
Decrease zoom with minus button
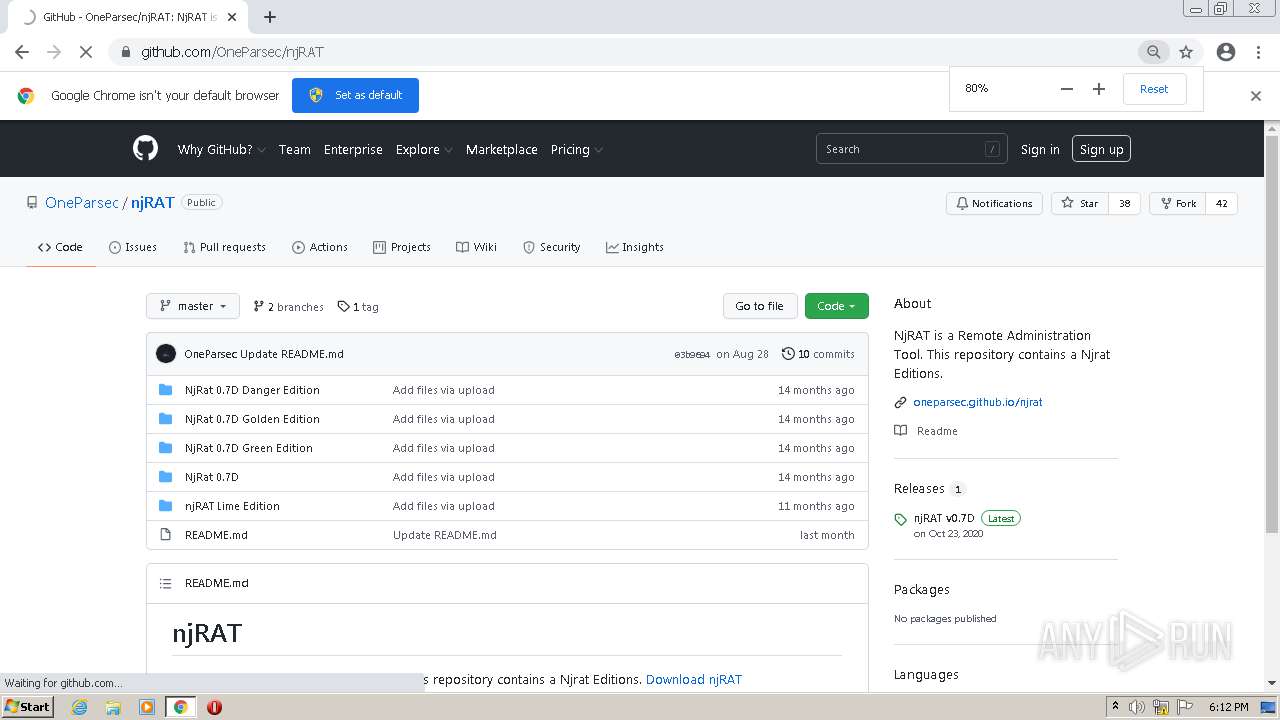[1067, 89]
